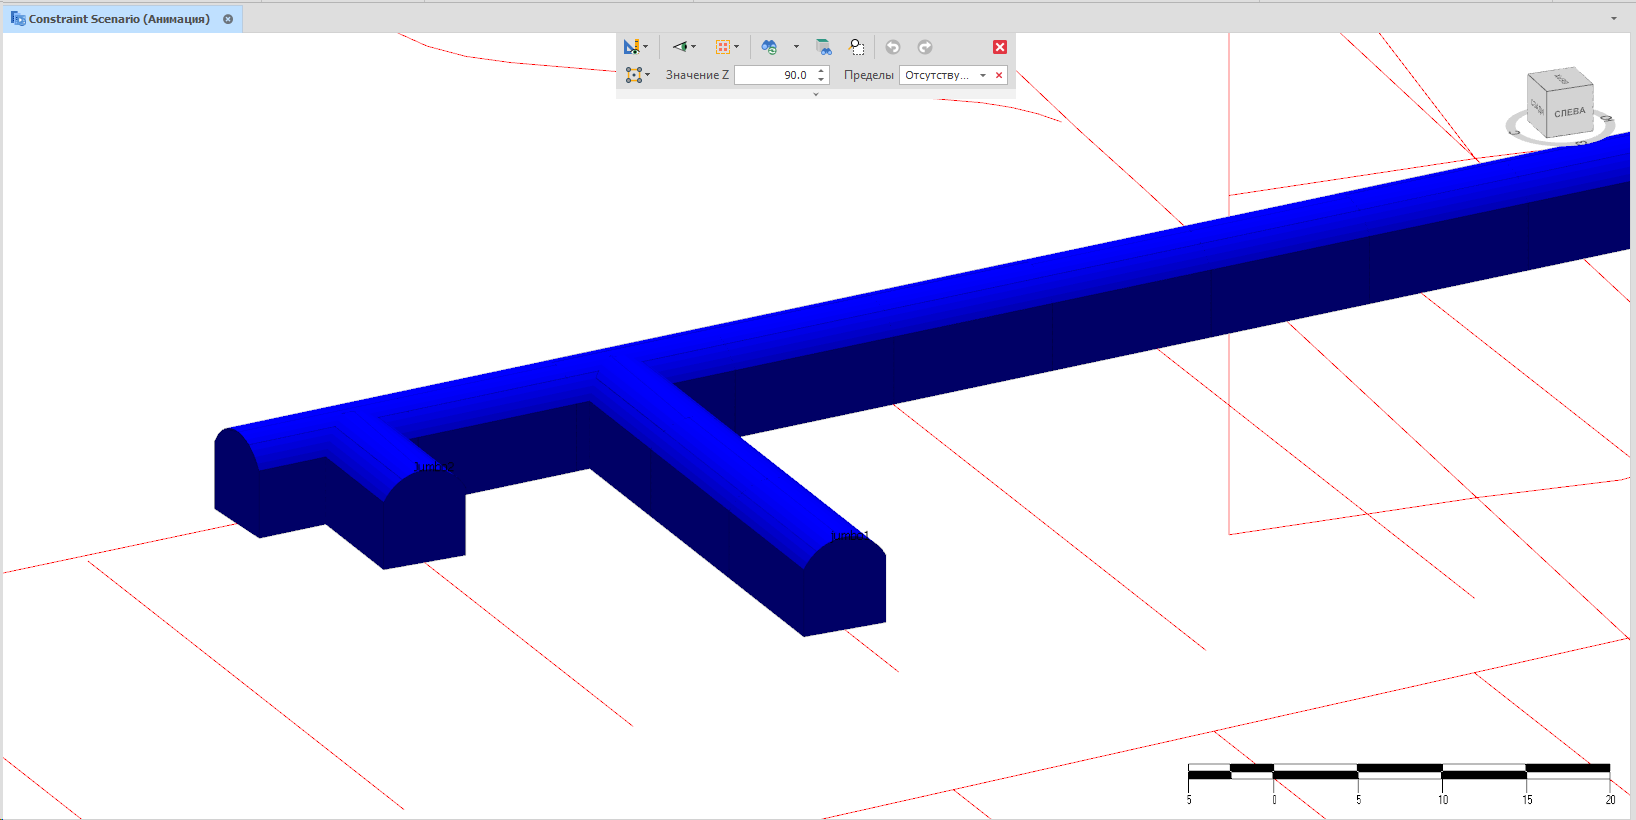
Task: Click the magnifier zoom-to-selection icon
Action: [857, 47]
